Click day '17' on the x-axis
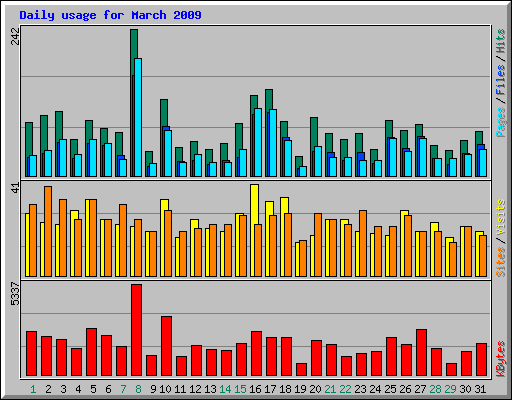The image size is (512, 400). pos(270,389)
